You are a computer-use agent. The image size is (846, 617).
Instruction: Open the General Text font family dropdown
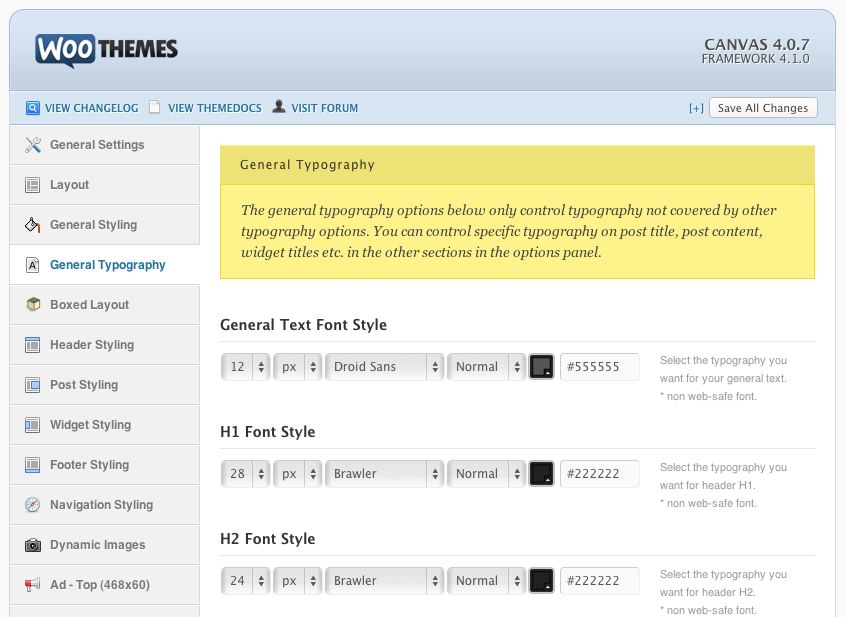click(x=384, y=367)
